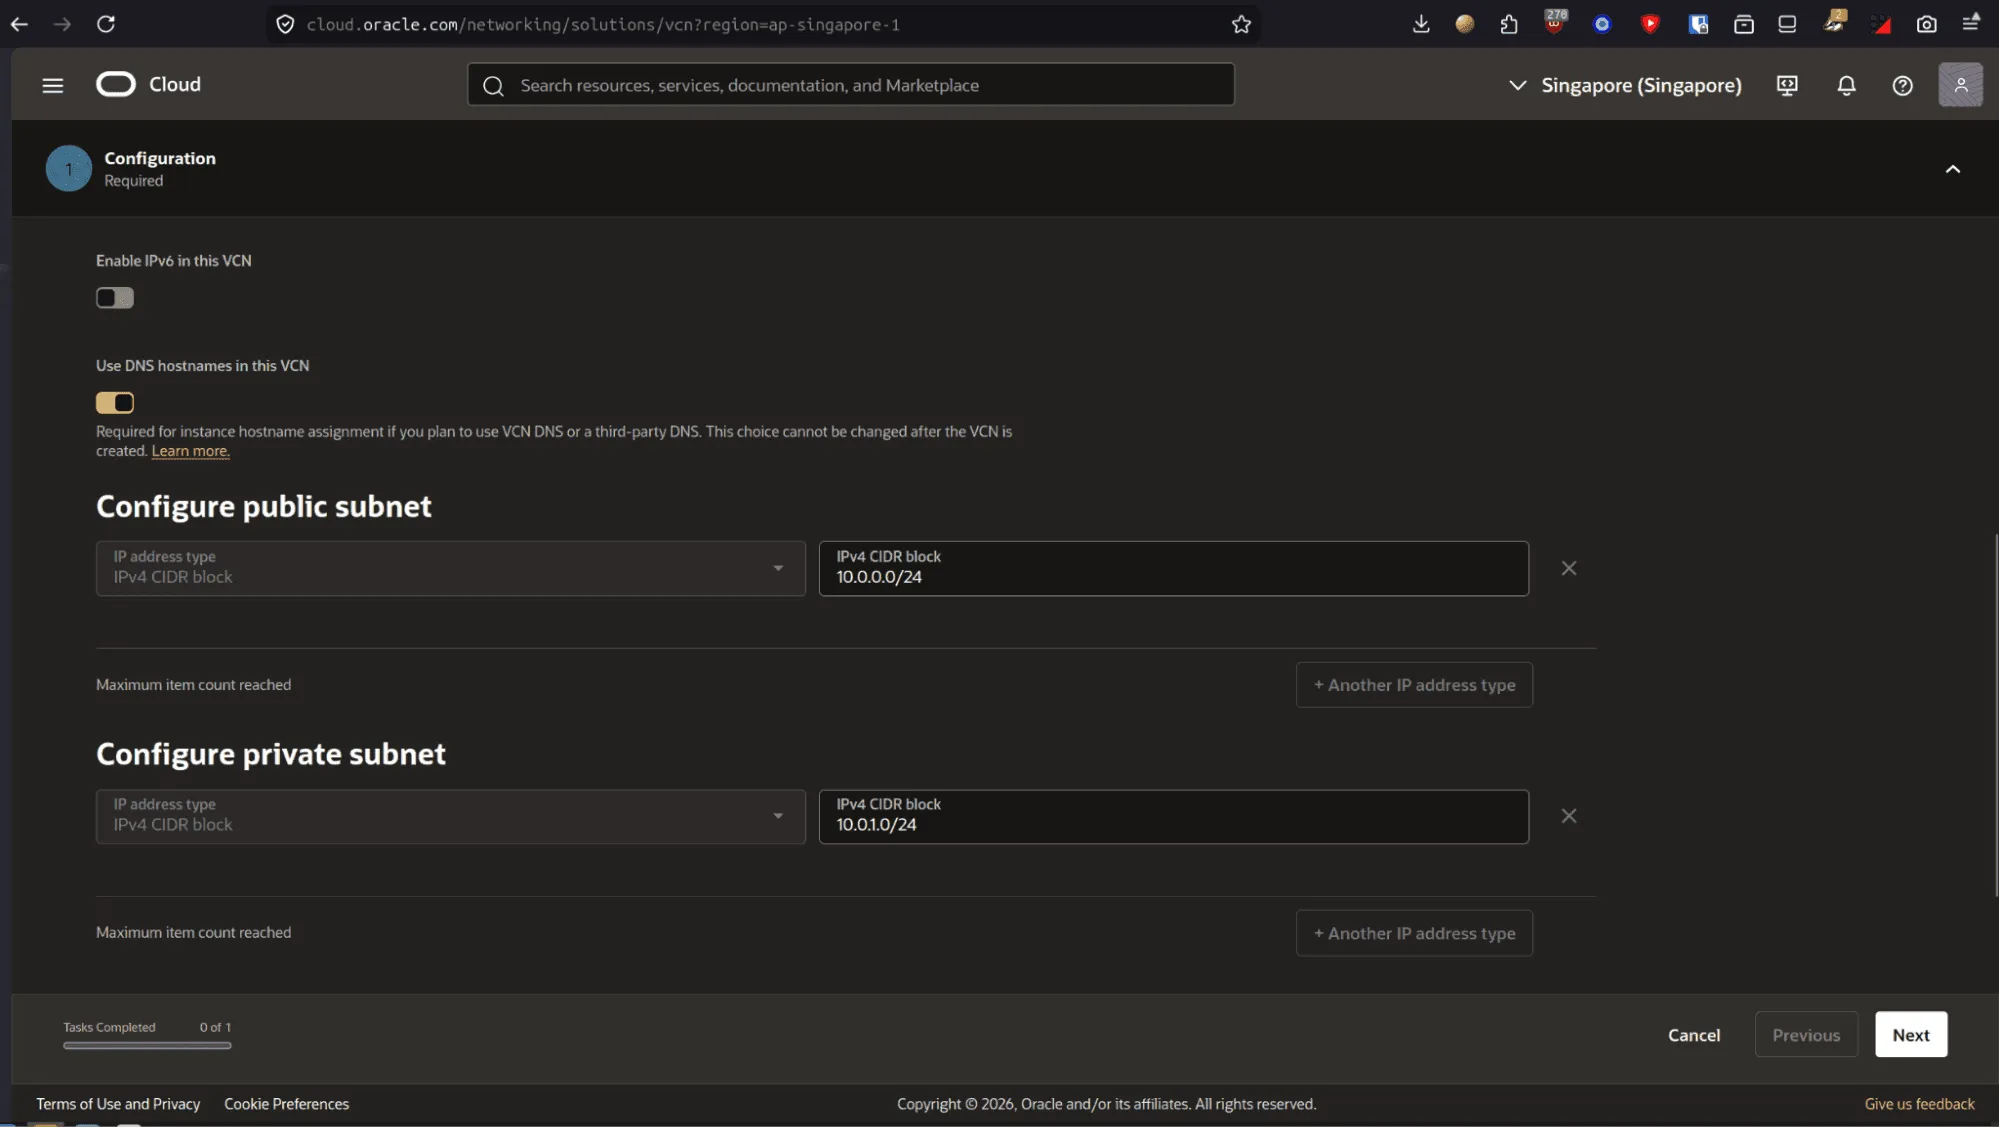This screenshot has width=1999, height=1128.
Task: Click the red shield play extension icon
Action: point(1650,24)
